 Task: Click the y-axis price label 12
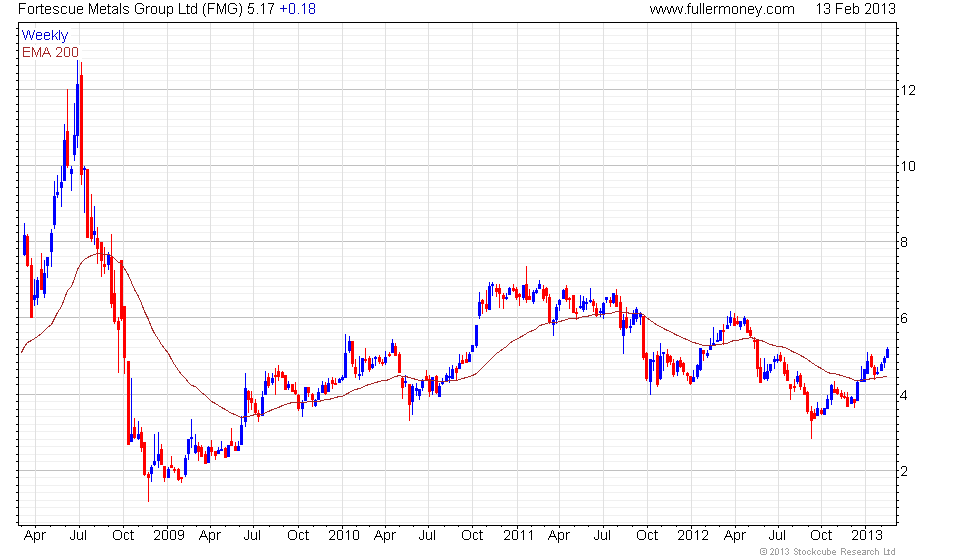pyautogui.click(x=908, y=90)
